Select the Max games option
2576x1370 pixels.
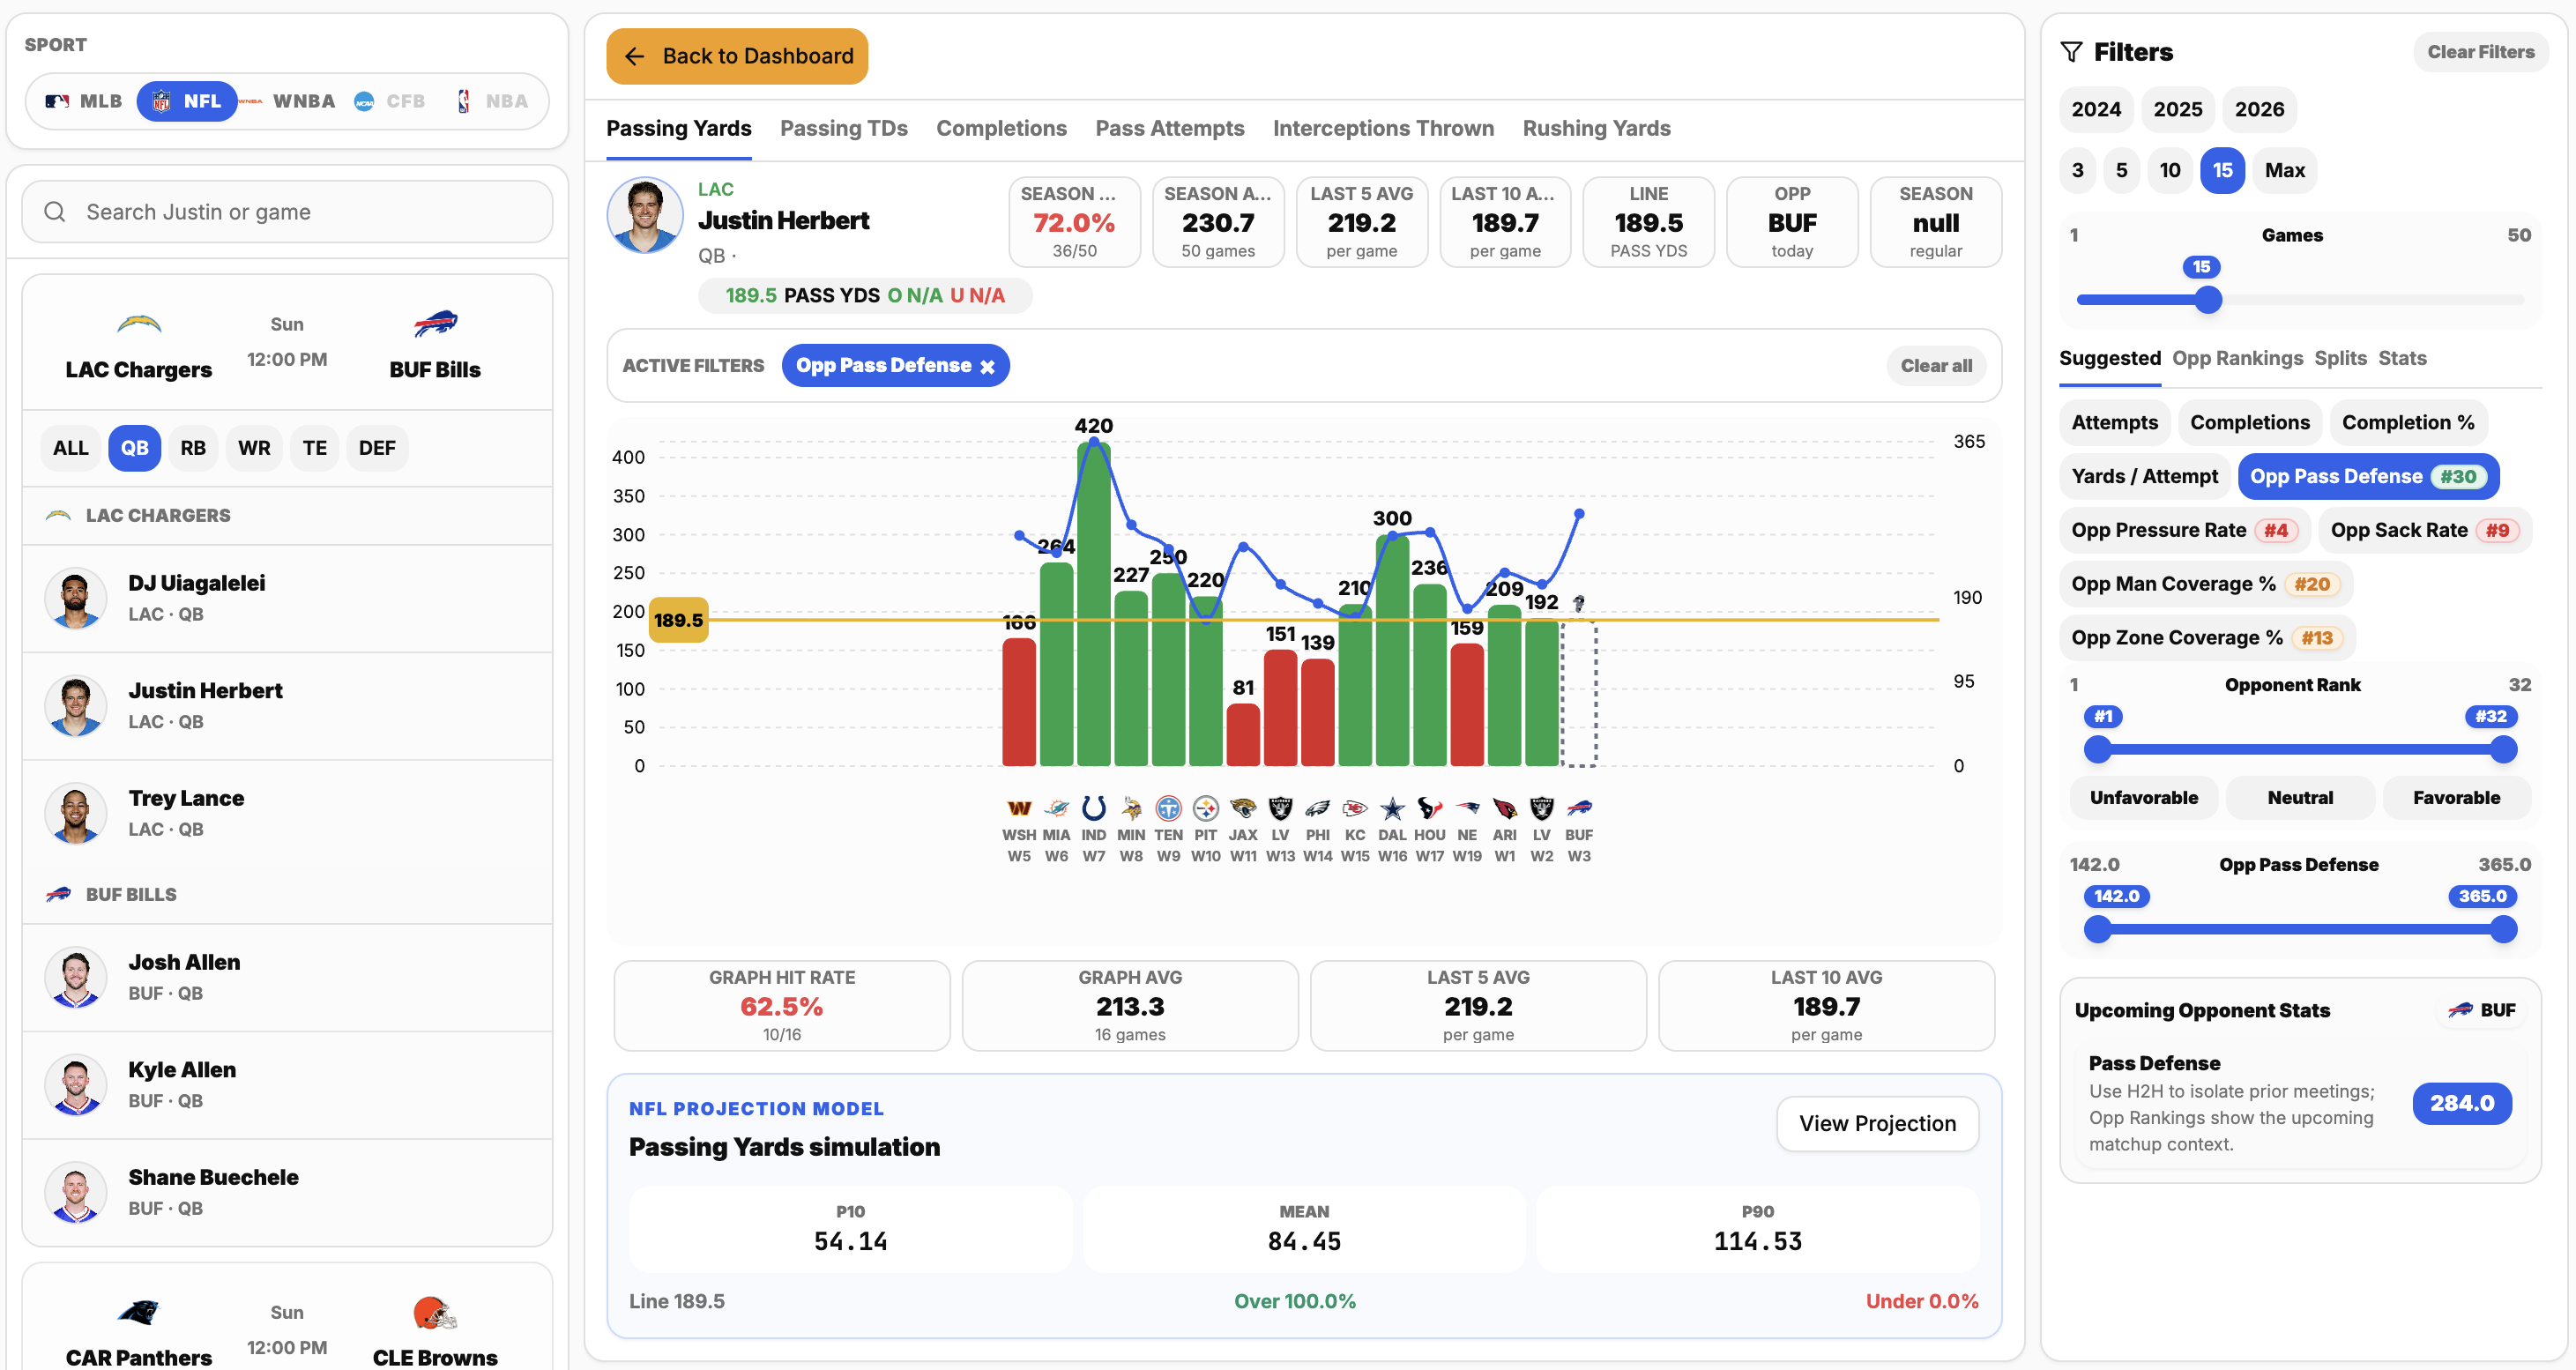click(x=2284, y=170)
